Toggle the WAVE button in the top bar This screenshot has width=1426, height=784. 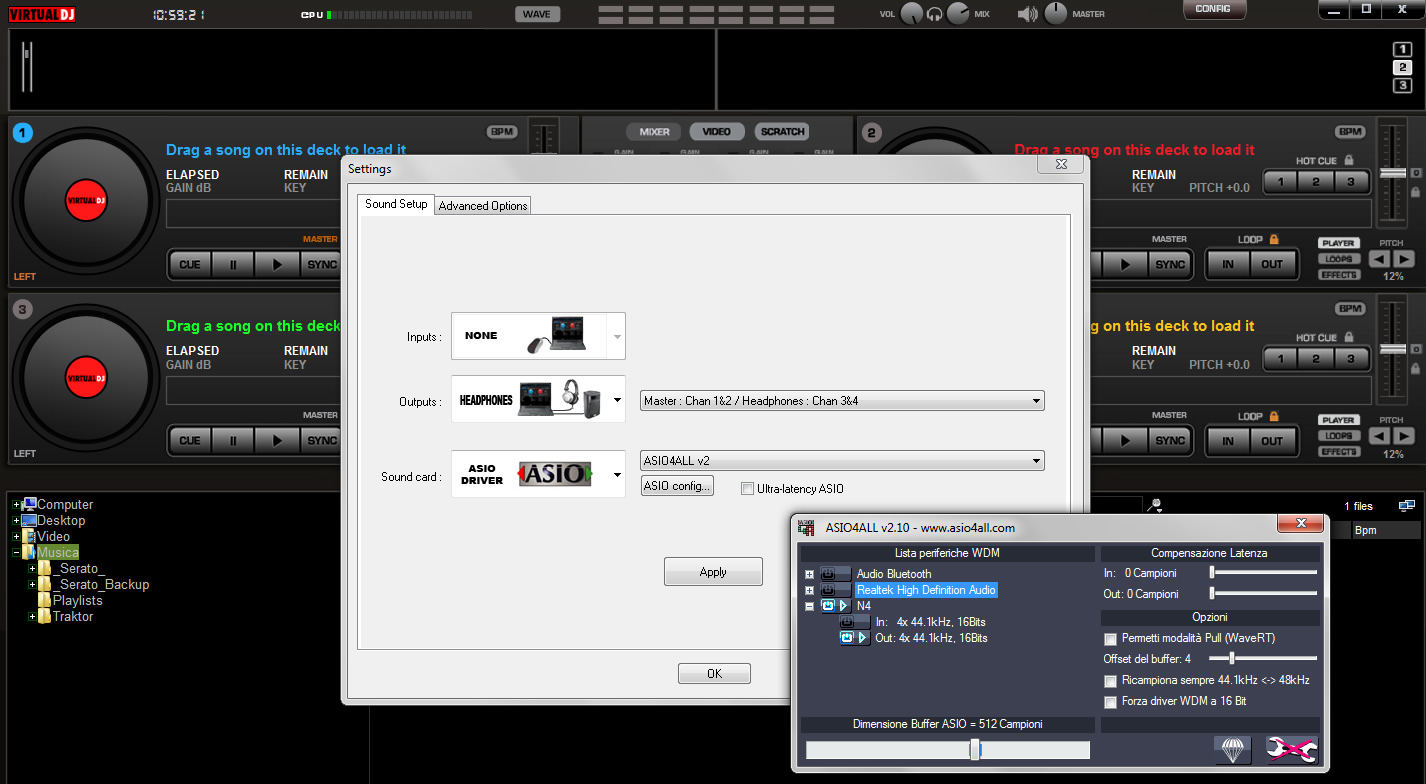[x=538, y=14]
